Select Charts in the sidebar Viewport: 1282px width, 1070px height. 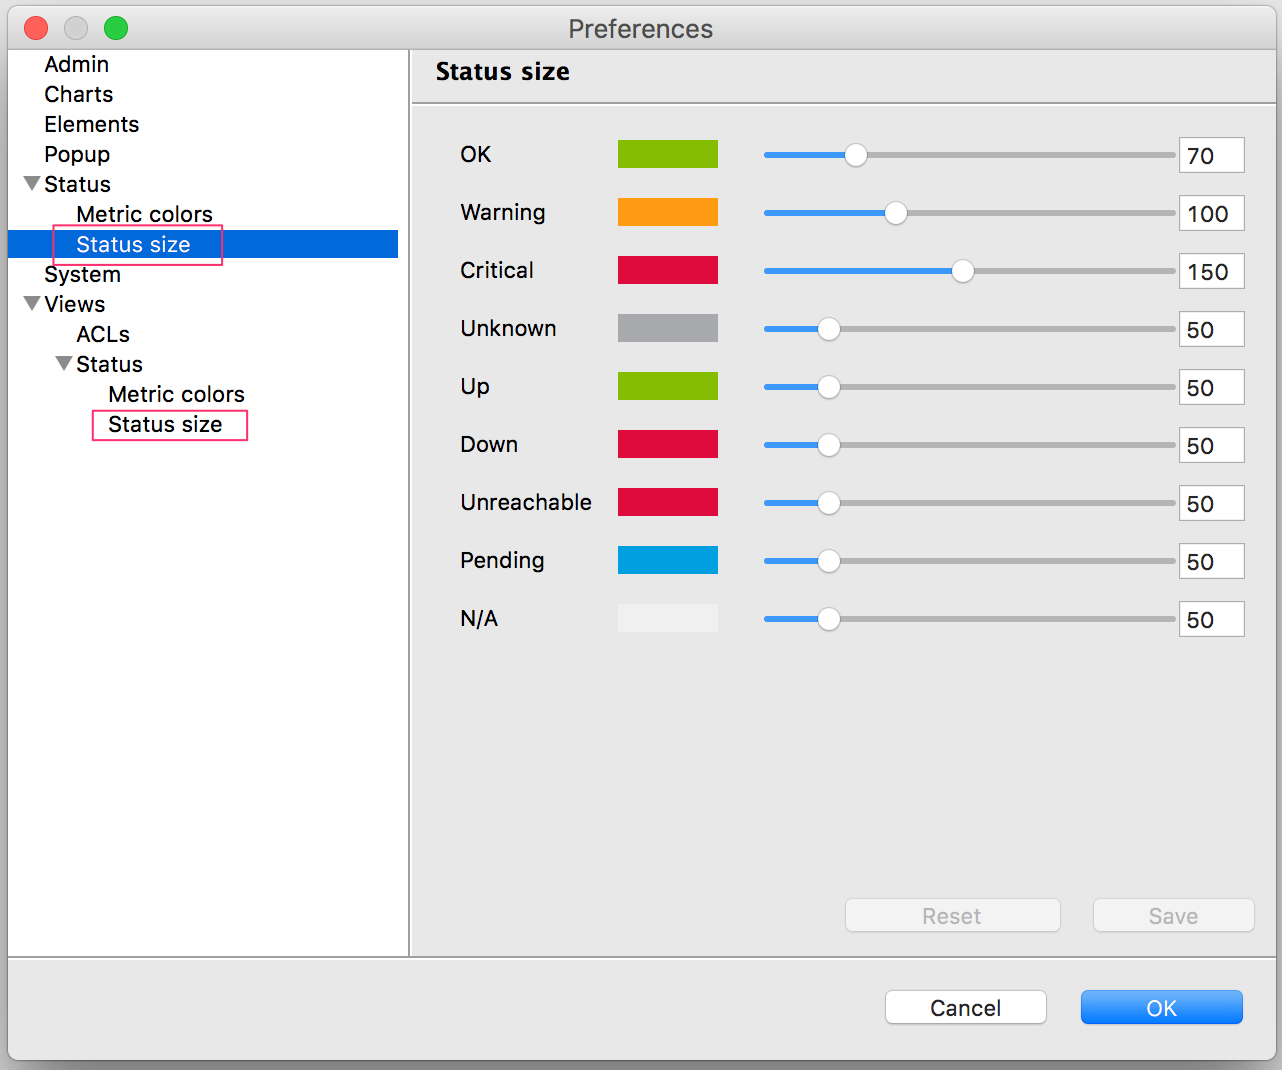click(78, 93)
